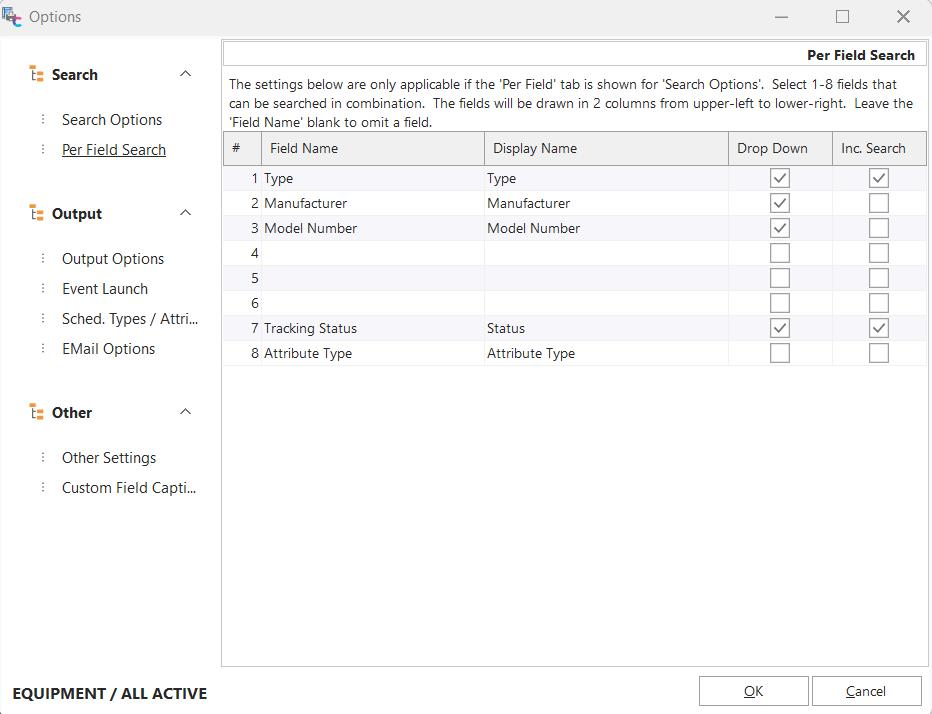This screenshot has width=932, height=714.
Task: Enable Inc. Search for Manufacturer row
Action: tap(878, 203)
